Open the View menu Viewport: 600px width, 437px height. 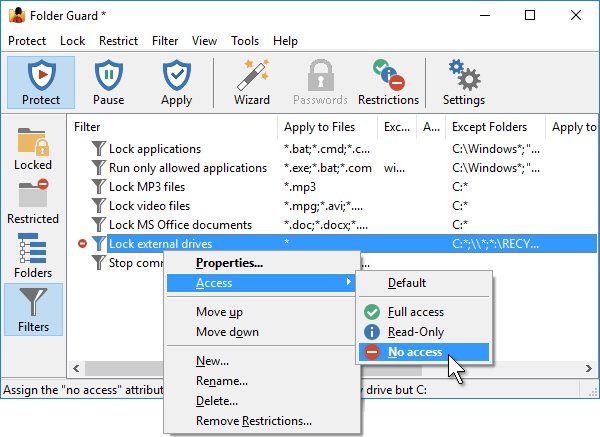click(204, 41)
